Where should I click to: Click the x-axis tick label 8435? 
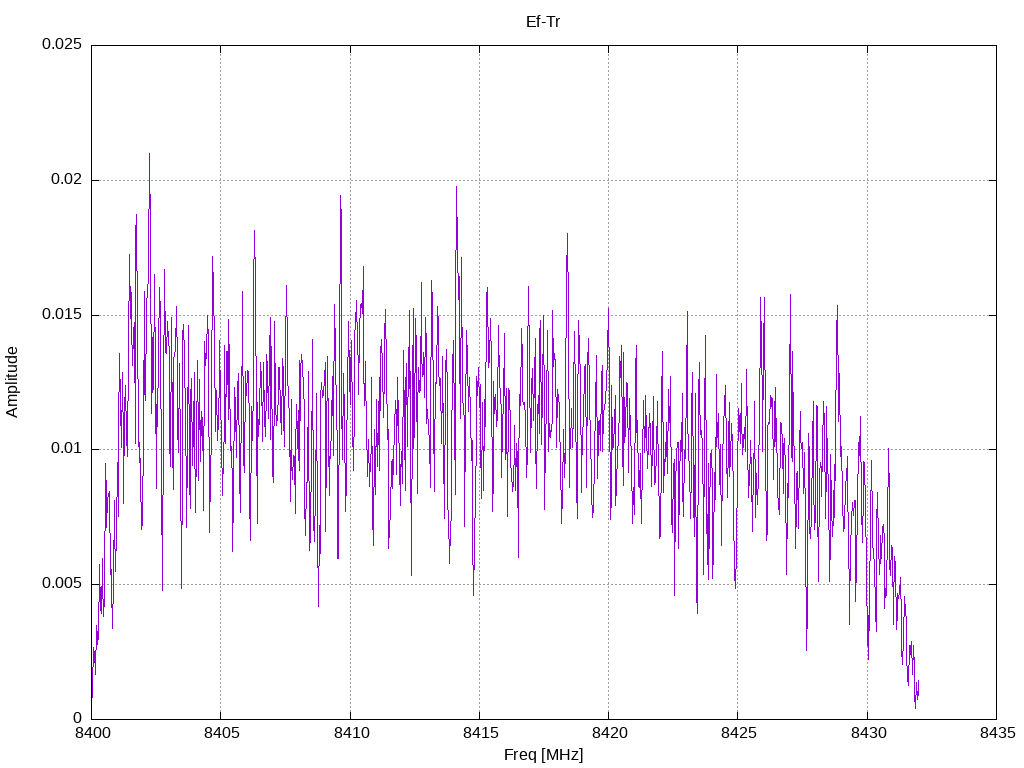pos(997,733)
